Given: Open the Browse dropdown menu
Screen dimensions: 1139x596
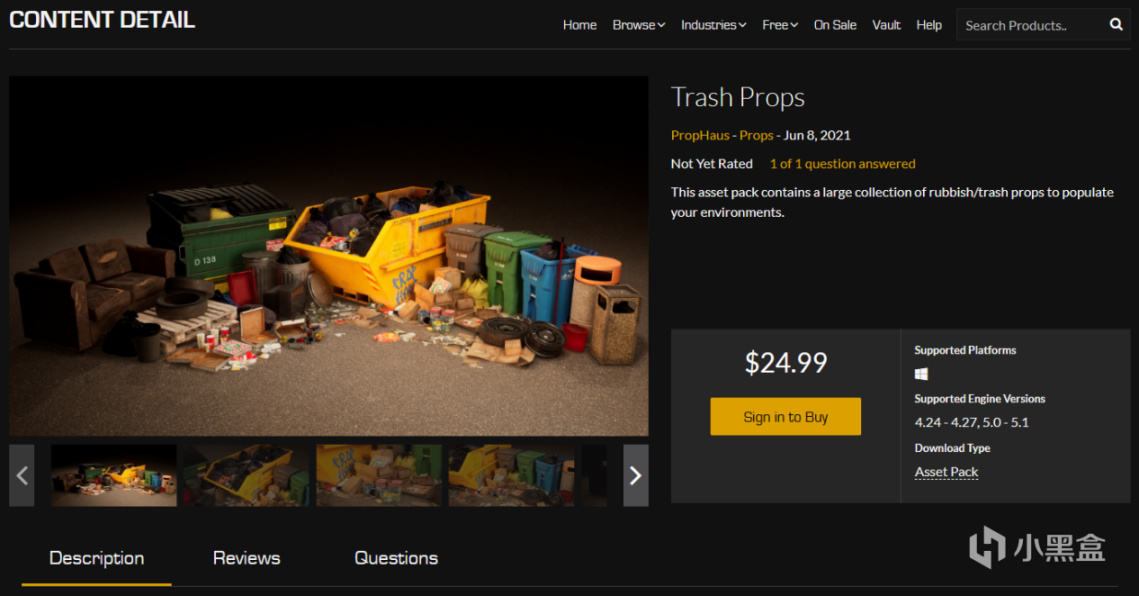Looking at the screenshot, I should pyautogui.click(x=639, y=25).
